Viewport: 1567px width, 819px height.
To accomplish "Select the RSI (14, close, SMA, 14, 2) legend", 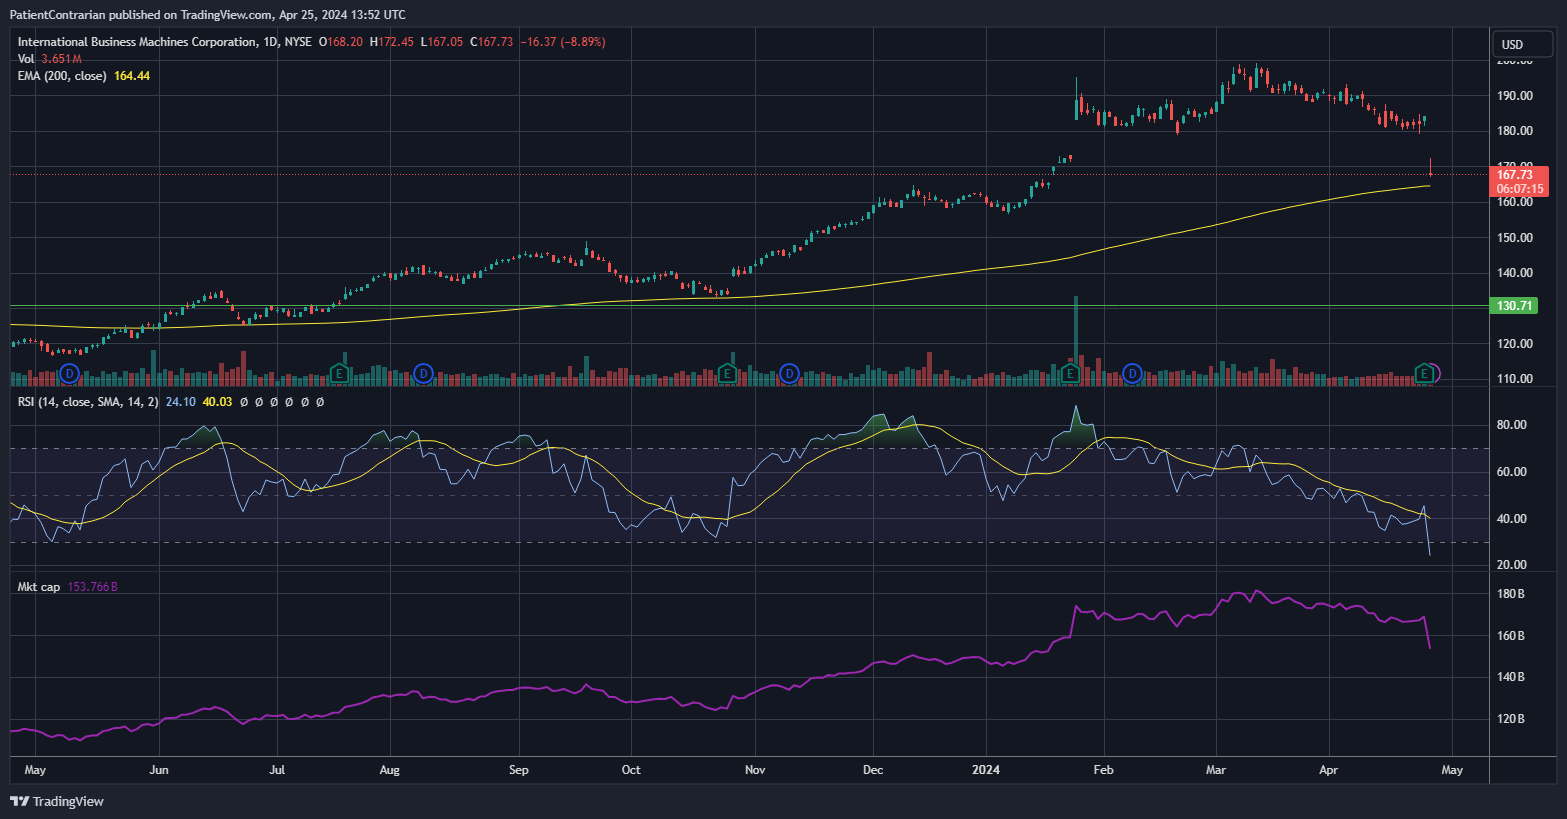I will pos(88,402).
